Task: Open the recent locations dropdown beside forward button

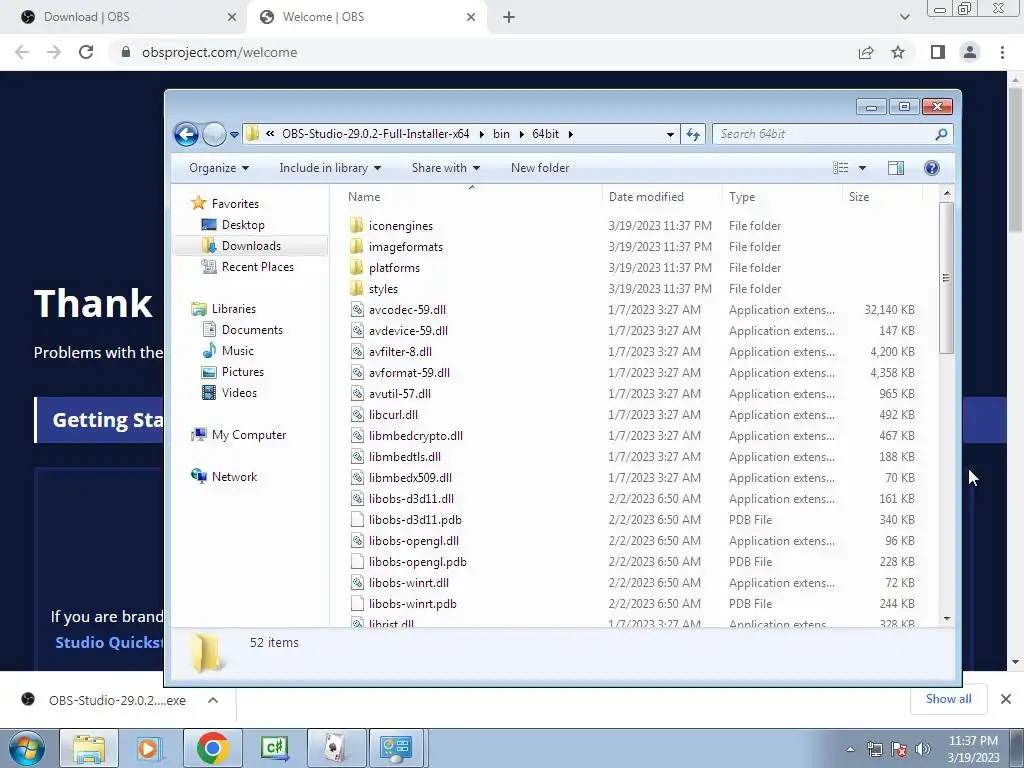Action: [234, 135]
